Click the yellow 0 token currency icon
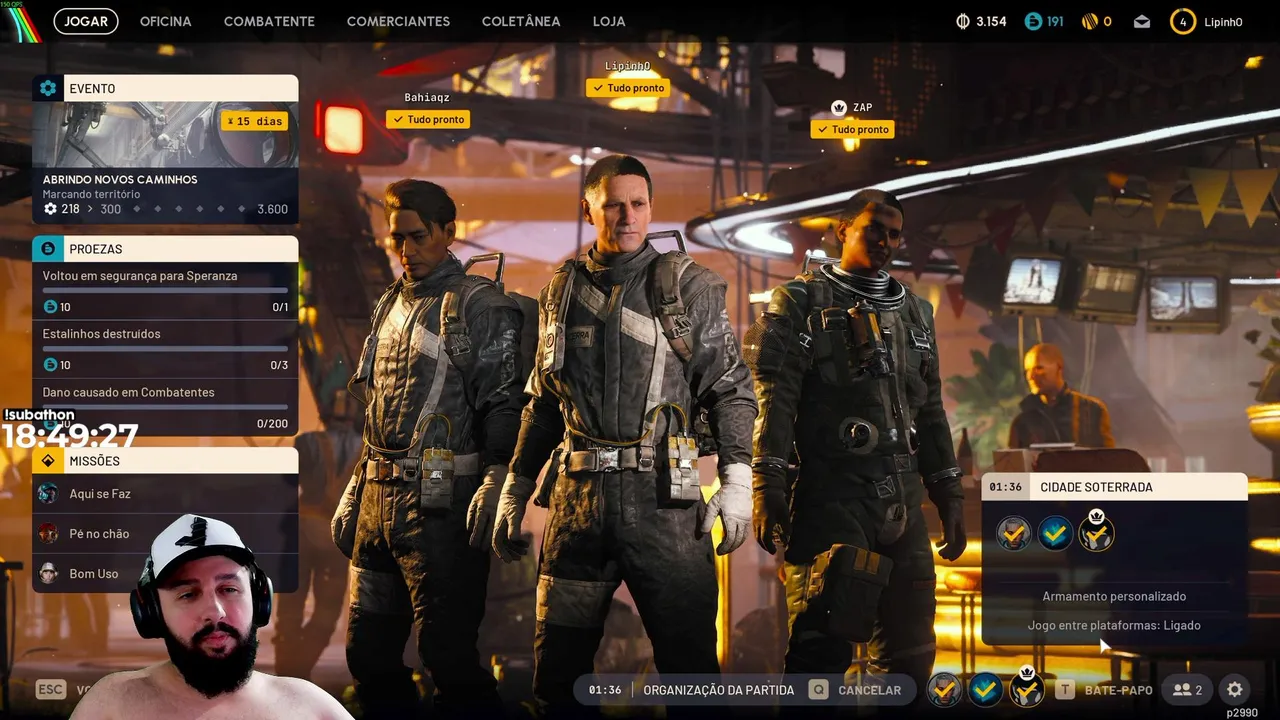Image resolution: width=1280 pixels, height=720 pixels. [x=1090, y=21]
